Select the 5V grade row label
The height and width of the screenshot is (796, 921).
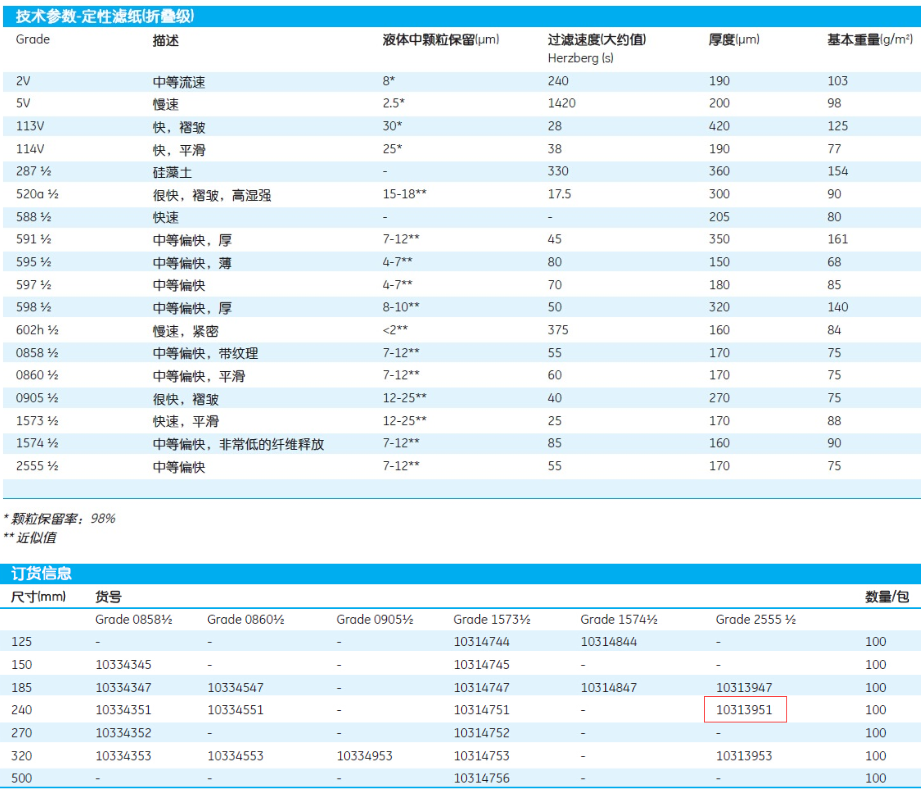coord(23,103)
